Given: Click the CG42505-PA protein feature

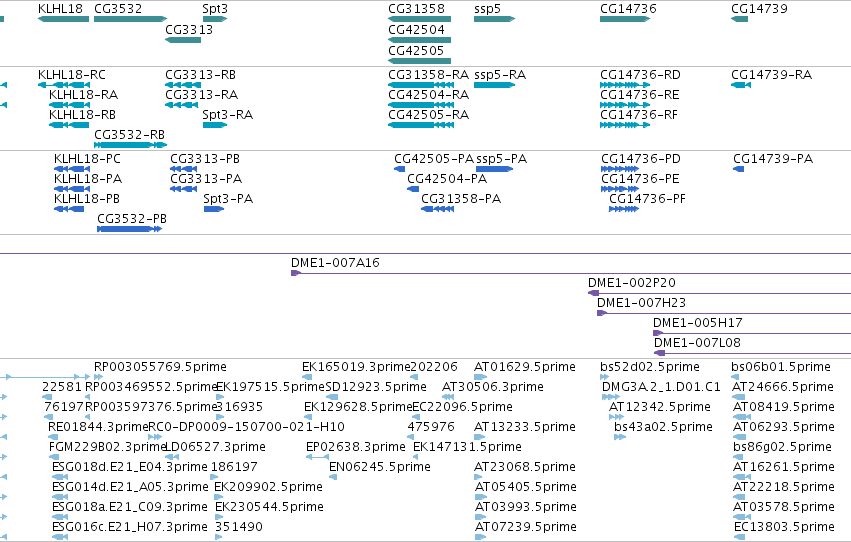Looking at the screenshot, I should [399, 169].
